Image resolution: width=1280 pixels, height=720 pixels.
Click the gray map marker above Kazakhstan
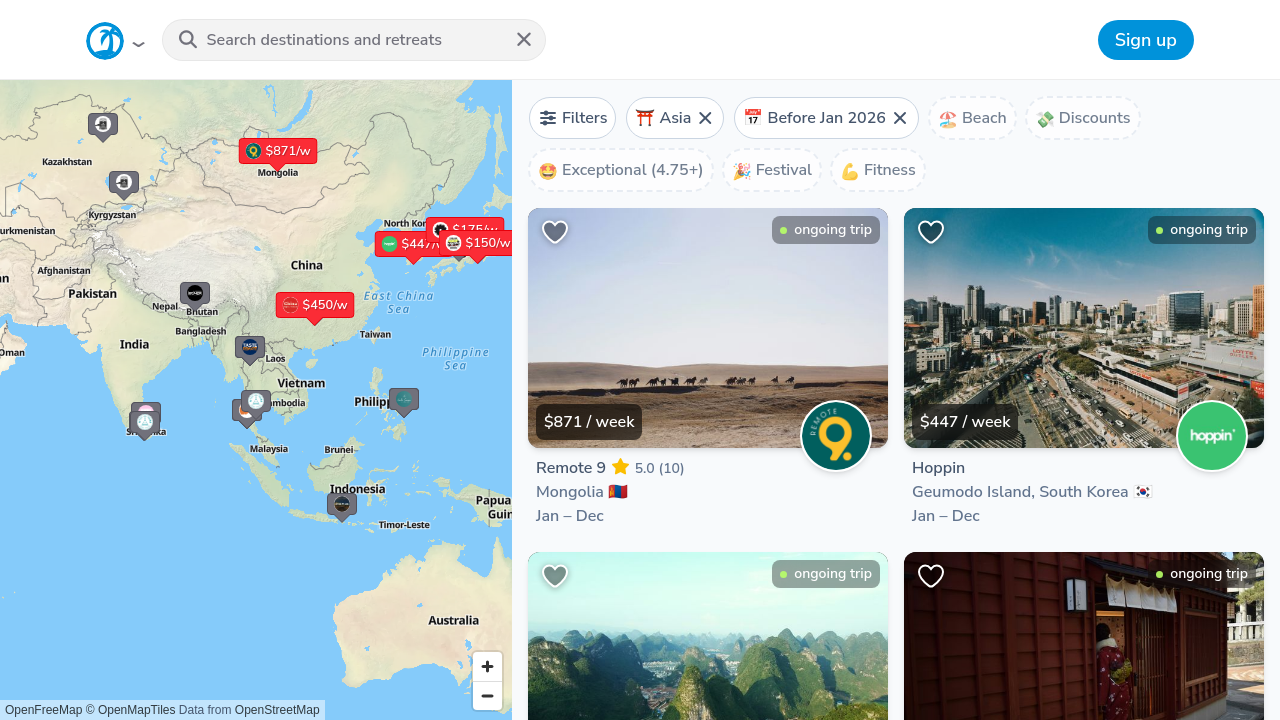coord(103,126)
